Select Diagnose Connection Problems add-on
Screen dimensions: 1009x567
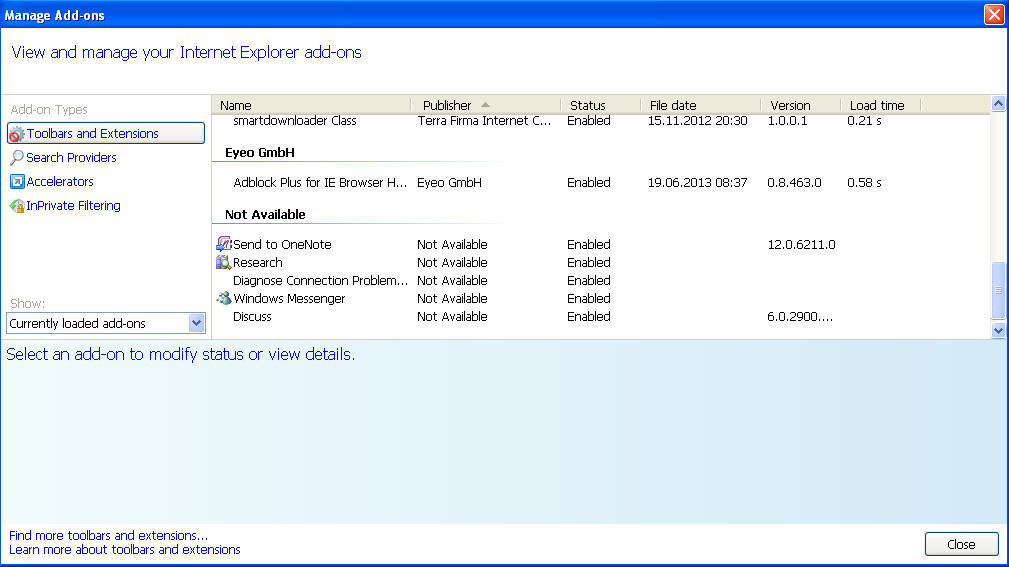tap(600, 280)
